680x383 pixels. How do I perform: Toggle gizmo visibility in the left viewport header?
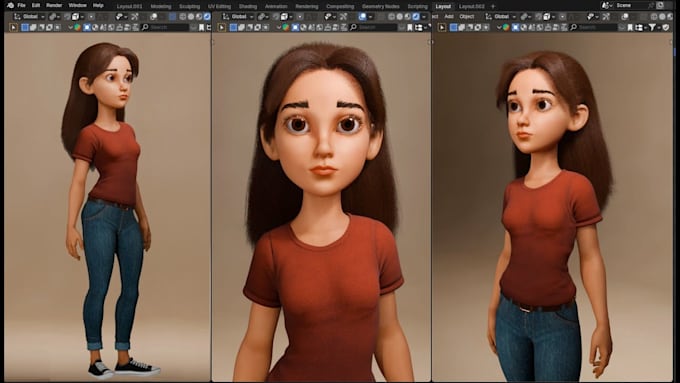point(134,17)
